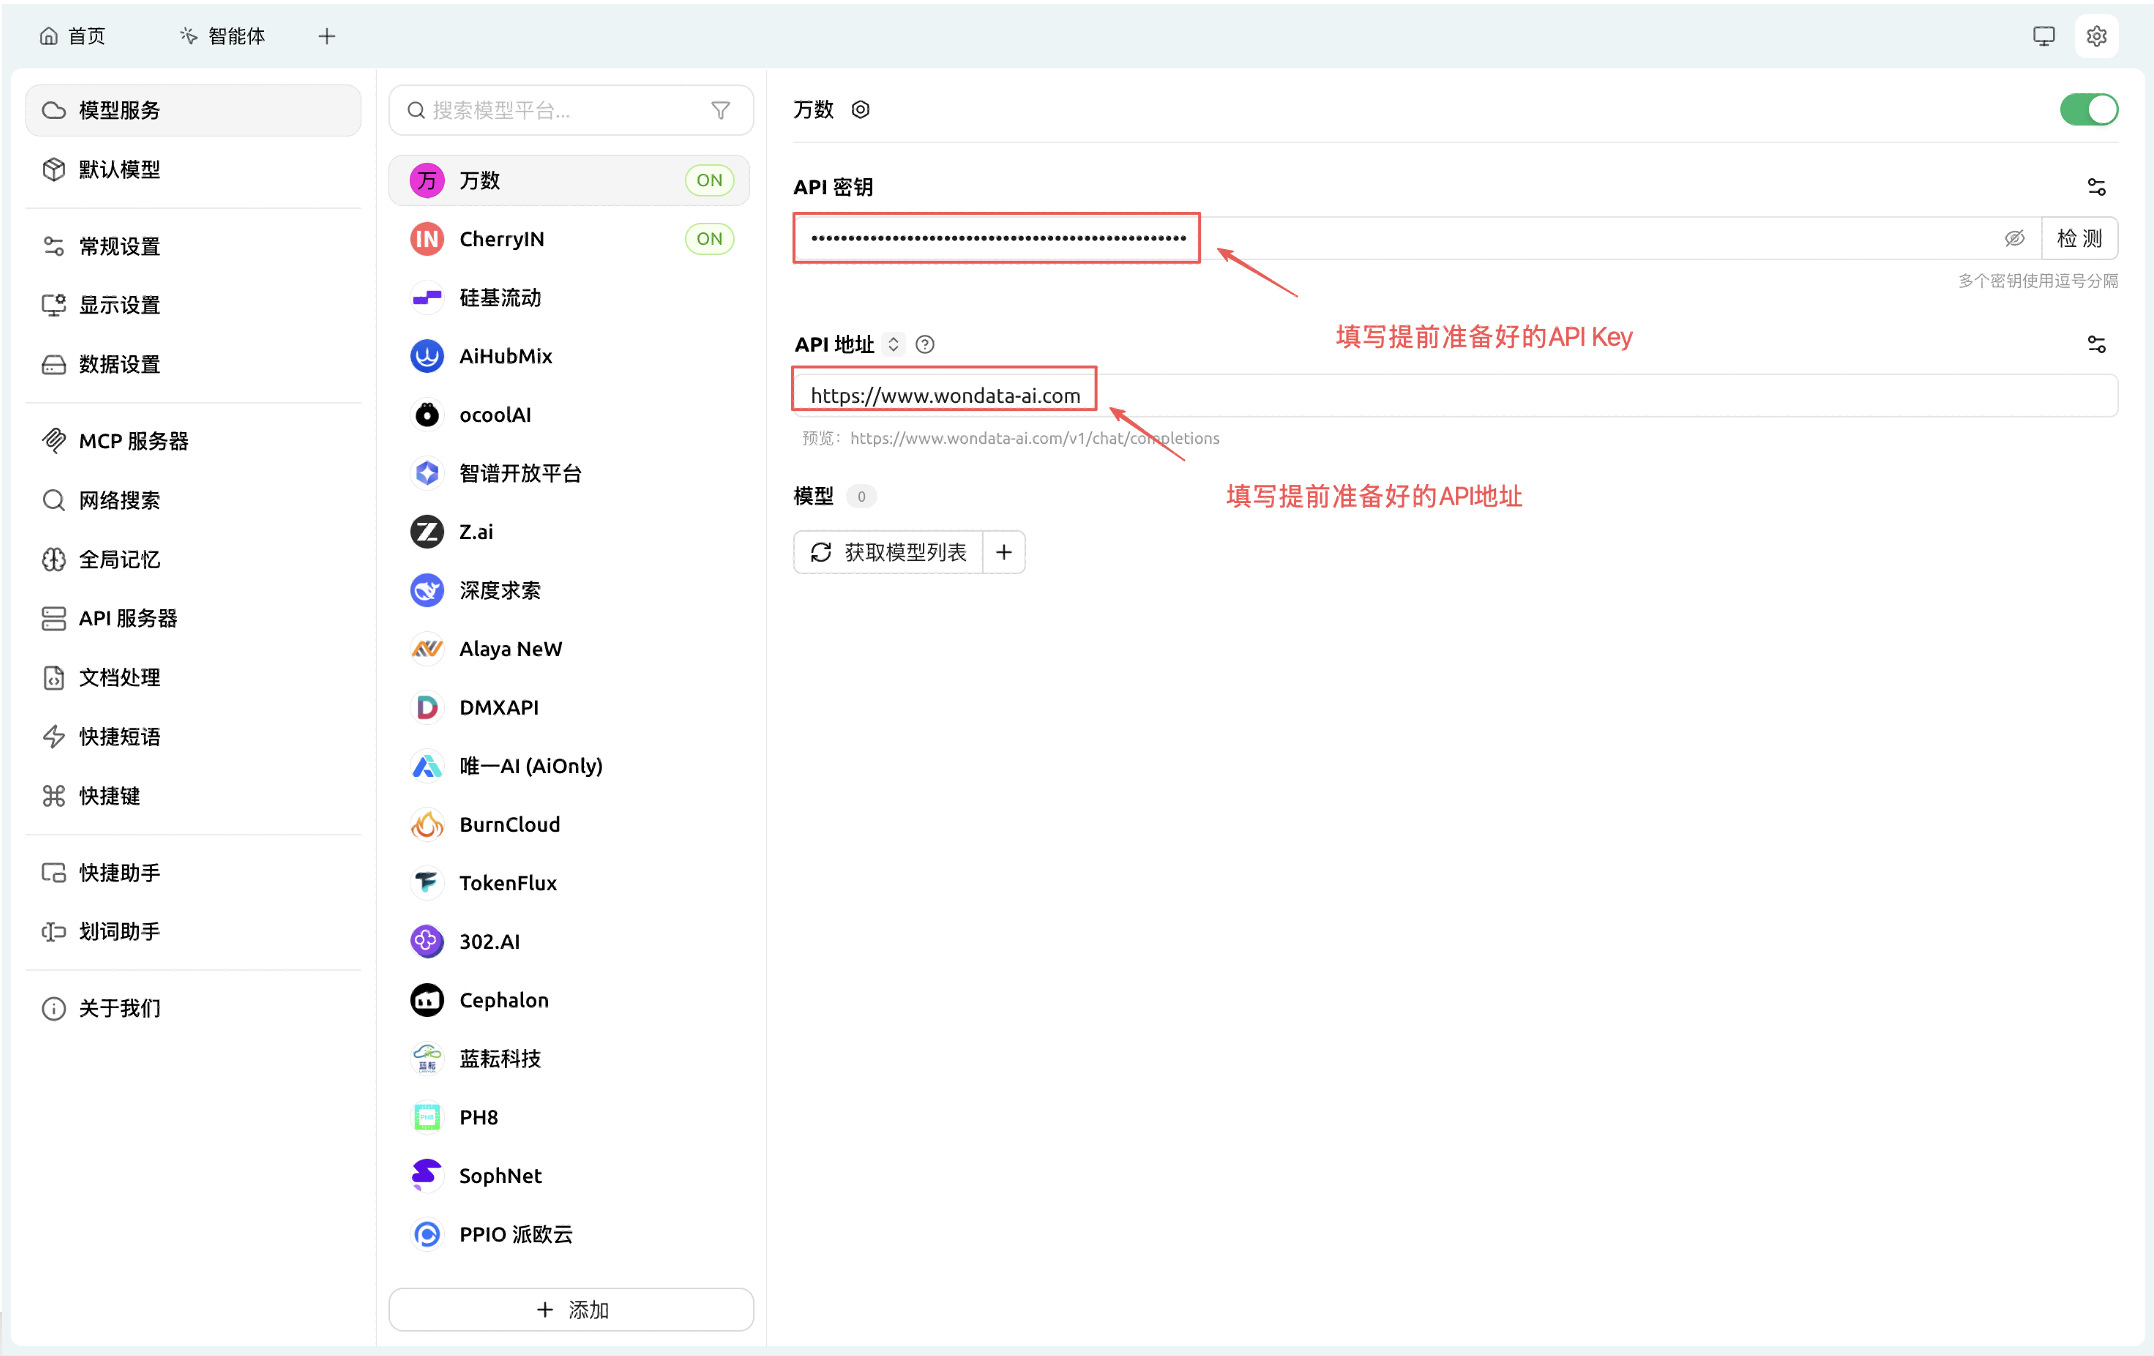Select the PPIO 派欧云 provider
Image resolution: width=2154 pixels, height=1356 pixels.
click(569, 1233)
